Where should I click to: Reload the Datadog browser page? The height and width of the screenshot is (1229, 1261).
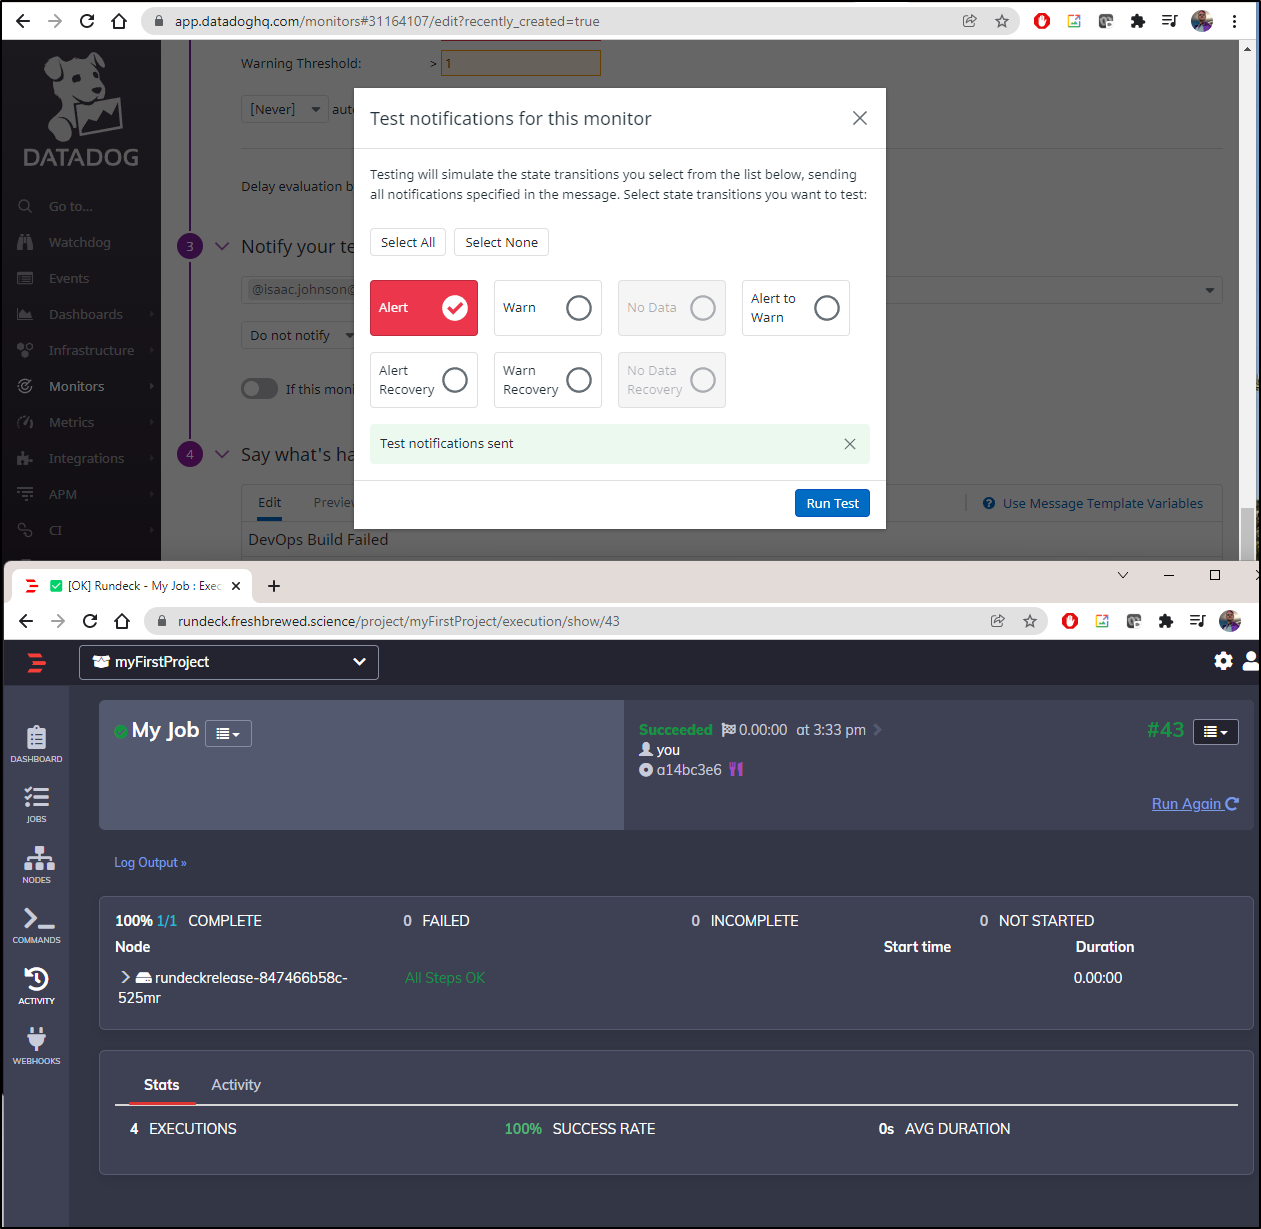coord(87,21)
